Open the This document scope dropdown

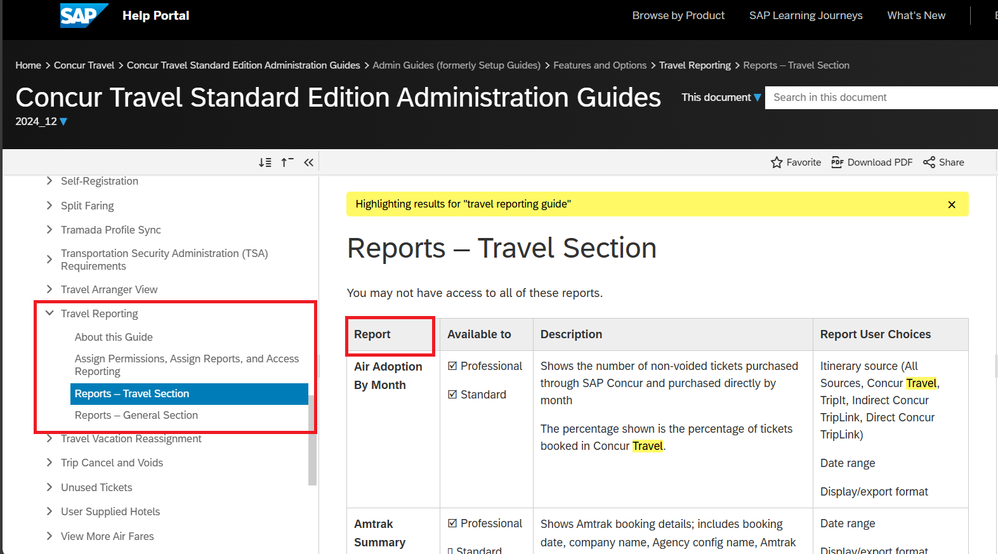[x=721, y=97]
